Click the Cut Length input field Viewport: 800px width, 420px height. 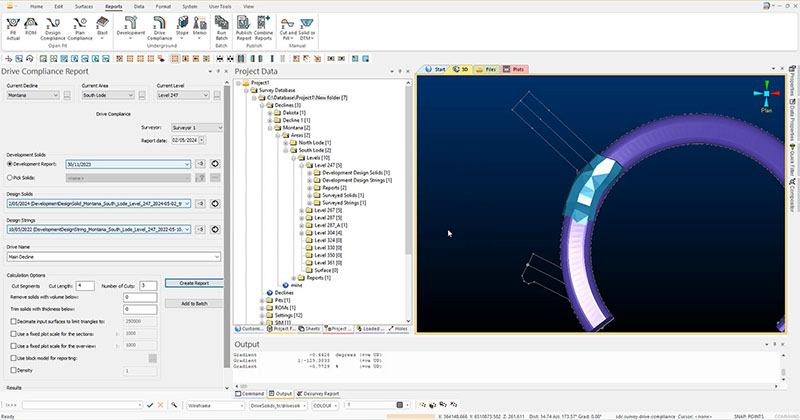(x=85, y=285)
